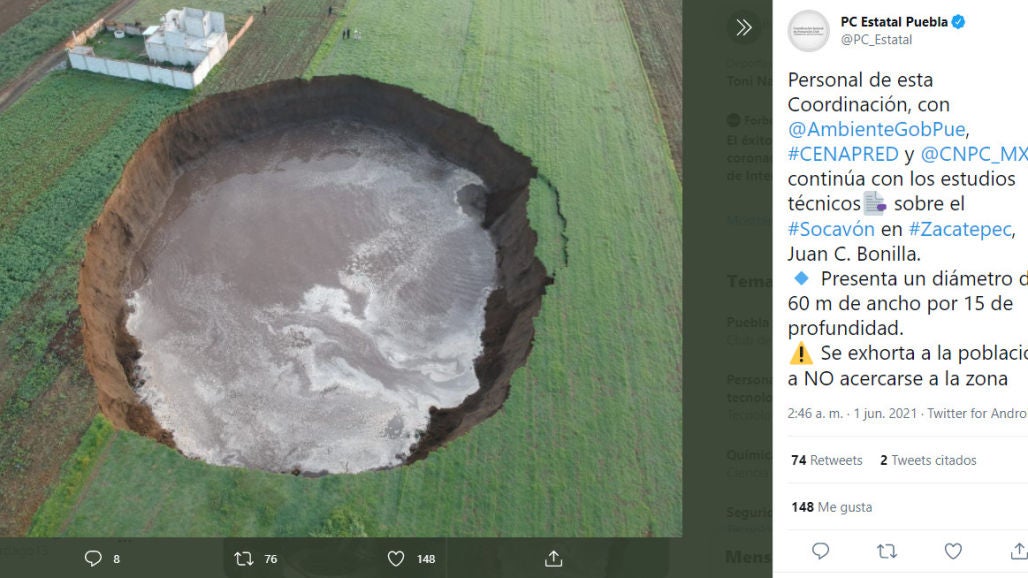
Task: Open the PC Estatal Puebla display name
Action: tap(893, 21)
